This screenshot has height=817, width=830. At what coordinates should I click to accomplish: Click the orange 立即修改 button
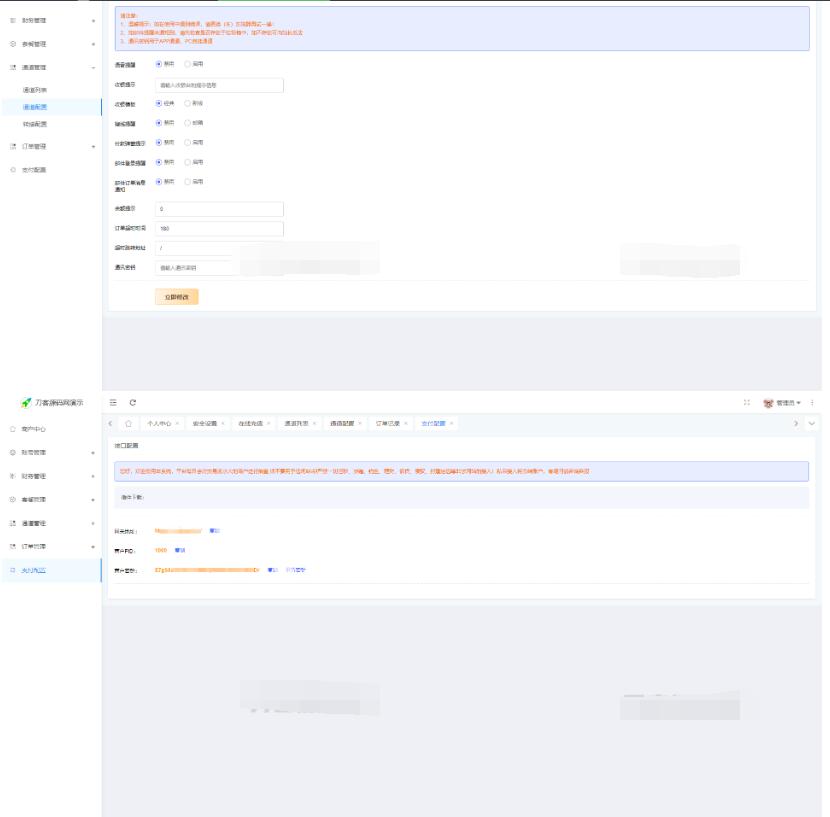click(176, 297)
